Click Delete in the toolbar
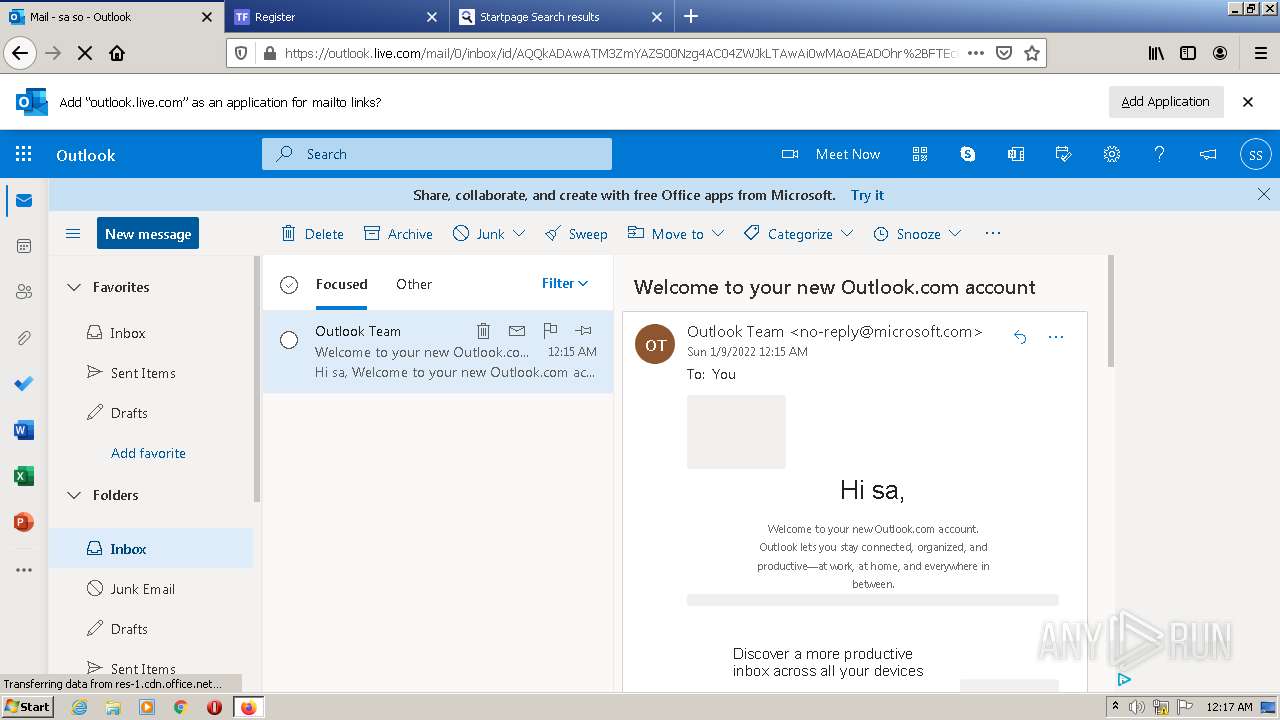Image resolution: width=1280 pixels, height=720 pixels. click(312, 234)
